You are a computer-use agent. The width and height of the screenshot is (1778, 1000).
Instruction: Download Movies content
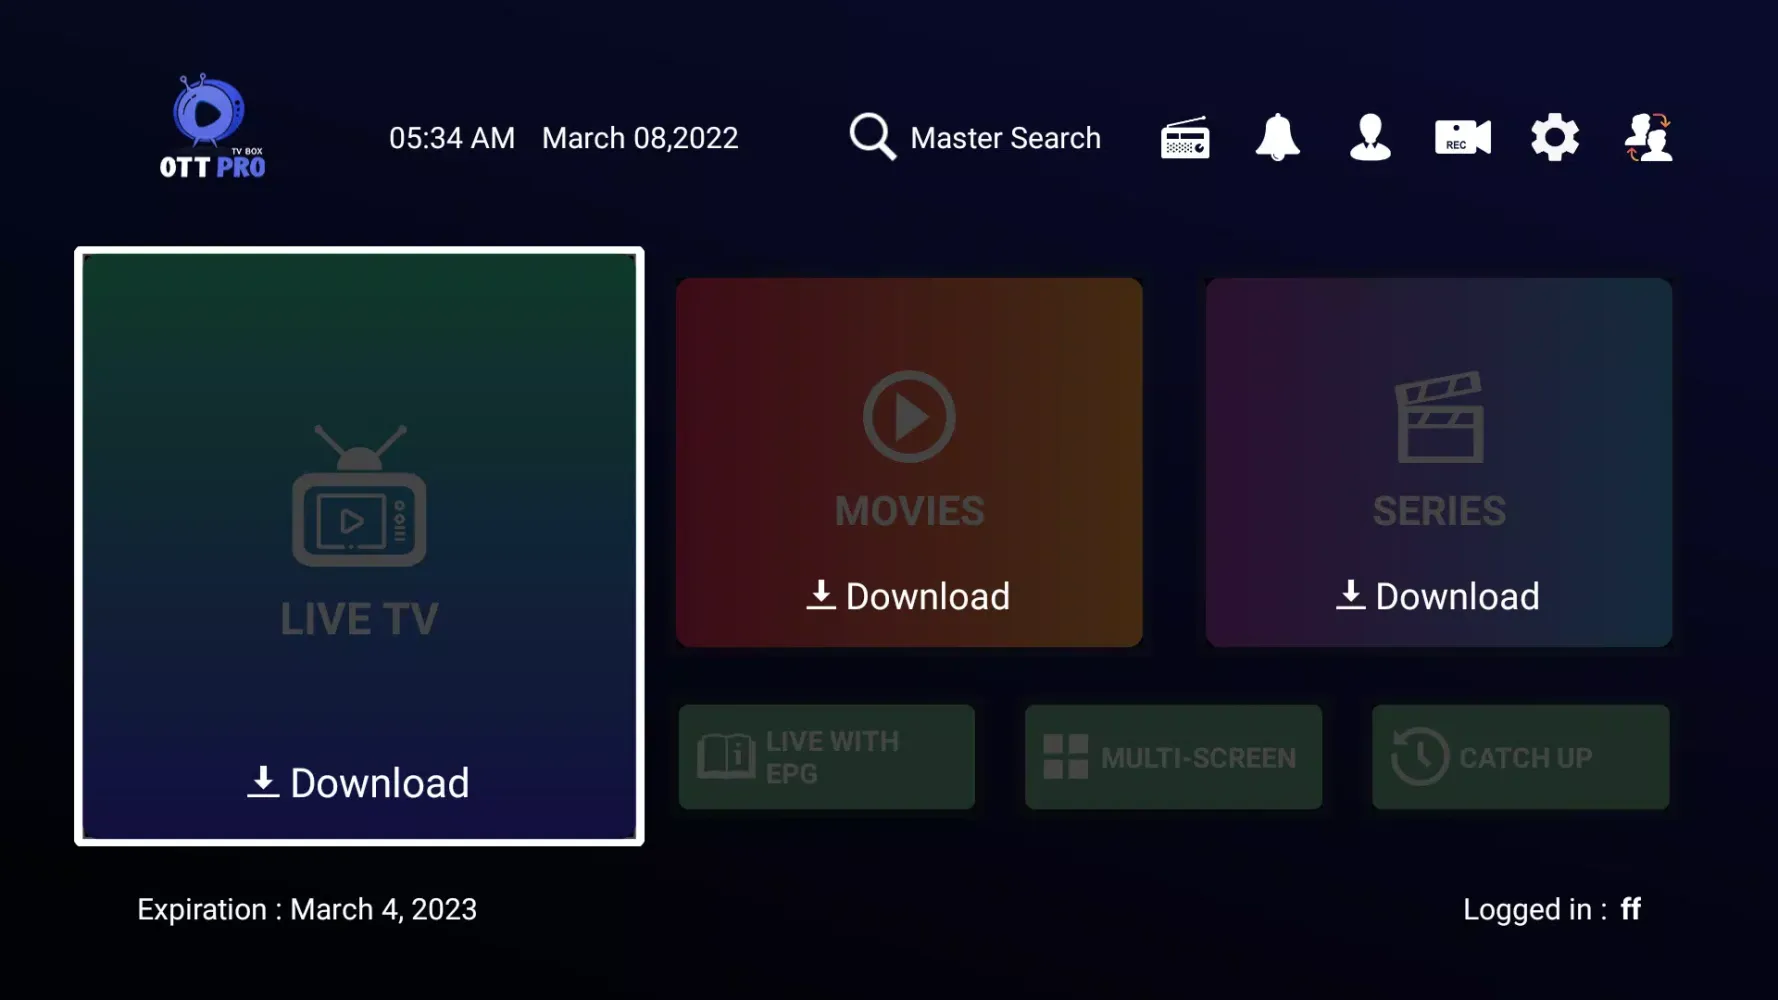coord(909,596)
